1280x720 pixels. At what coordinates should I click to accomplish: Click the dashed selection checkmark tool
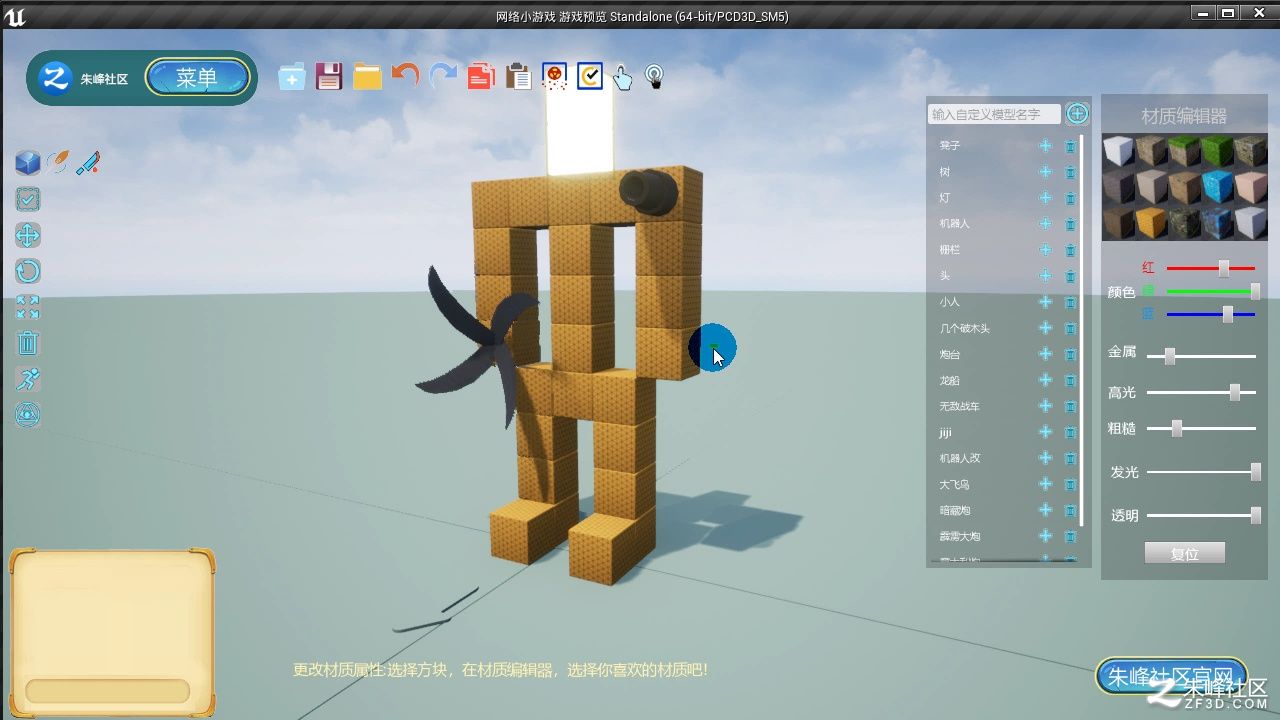point(28,199)
